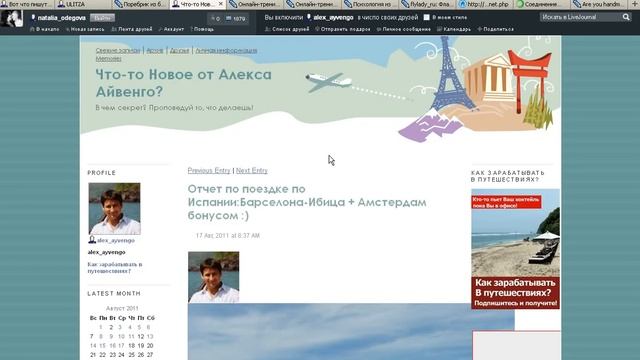The height and width of the screenshot is (360, 640).
Task: Open the post title Отчет по поездке по Испании
Action: [307, 202]
